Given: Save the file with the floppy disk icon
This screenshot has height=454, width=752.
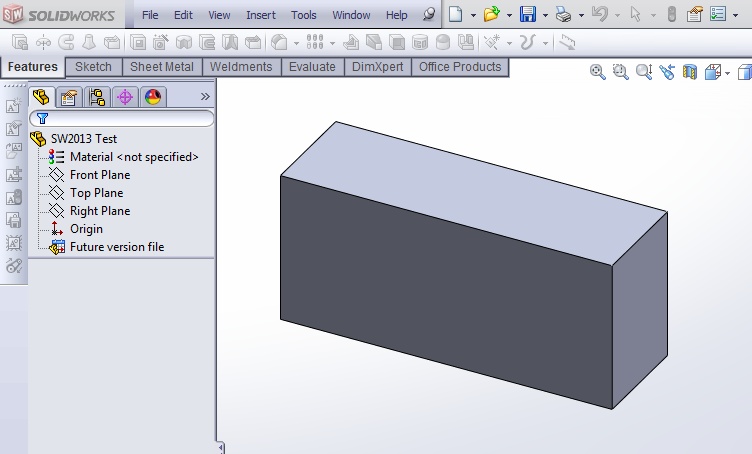Looking at the screenshot, I should pos(528,14).
